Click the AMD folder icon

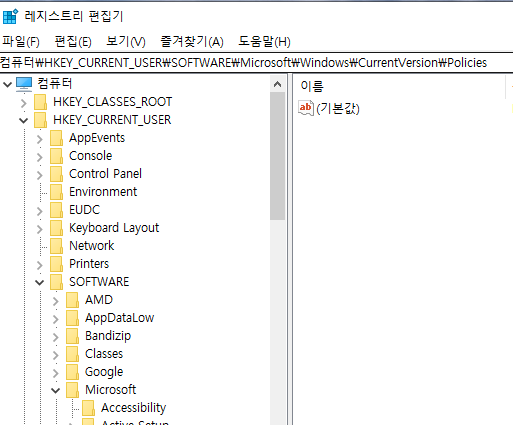pos(72,300)
